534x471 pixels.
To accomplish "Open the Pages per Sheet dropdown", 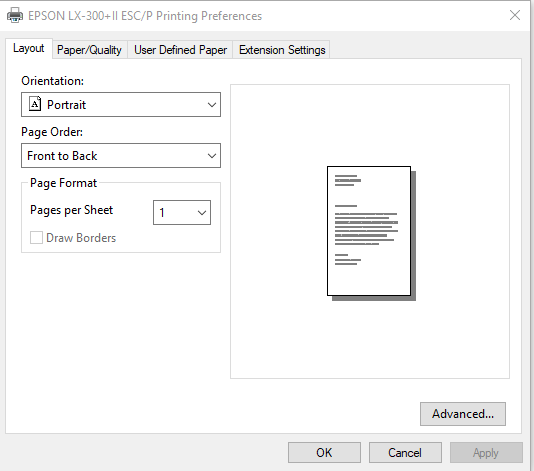I will pos(182,213).
